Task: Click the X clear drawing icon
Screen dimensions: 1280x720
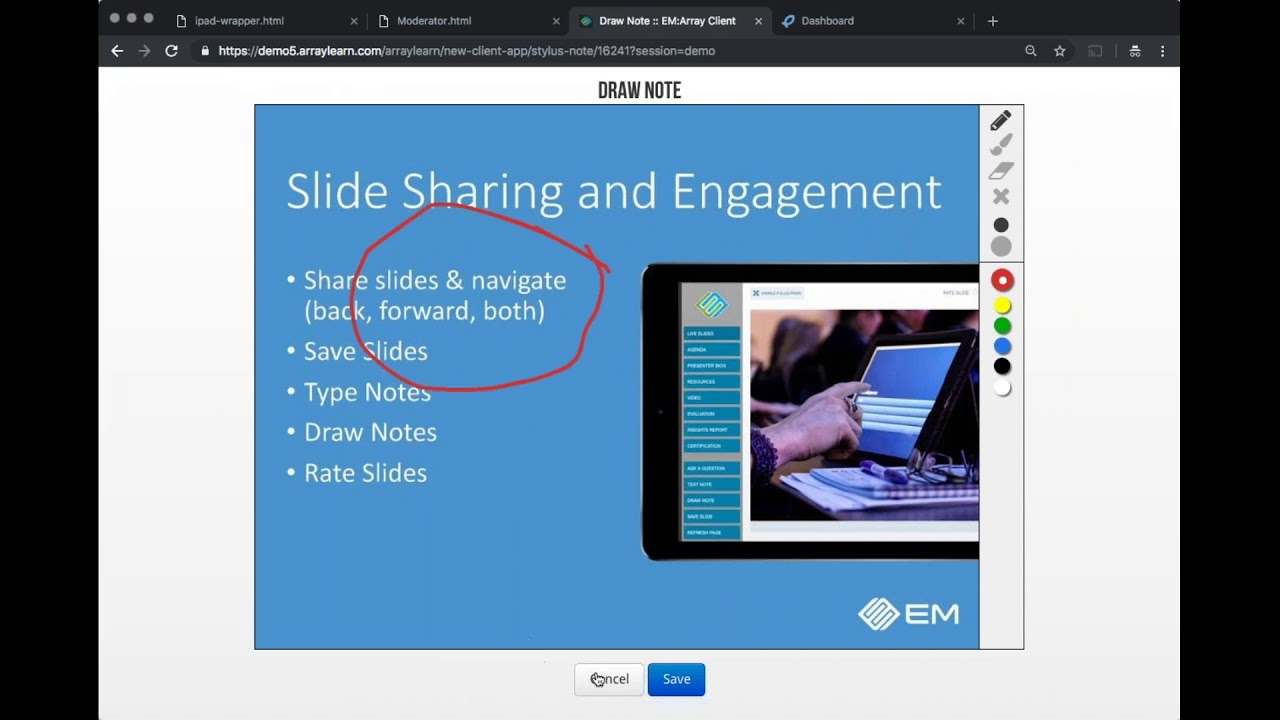Action: pyautogui.click(x=1001, y=196)
